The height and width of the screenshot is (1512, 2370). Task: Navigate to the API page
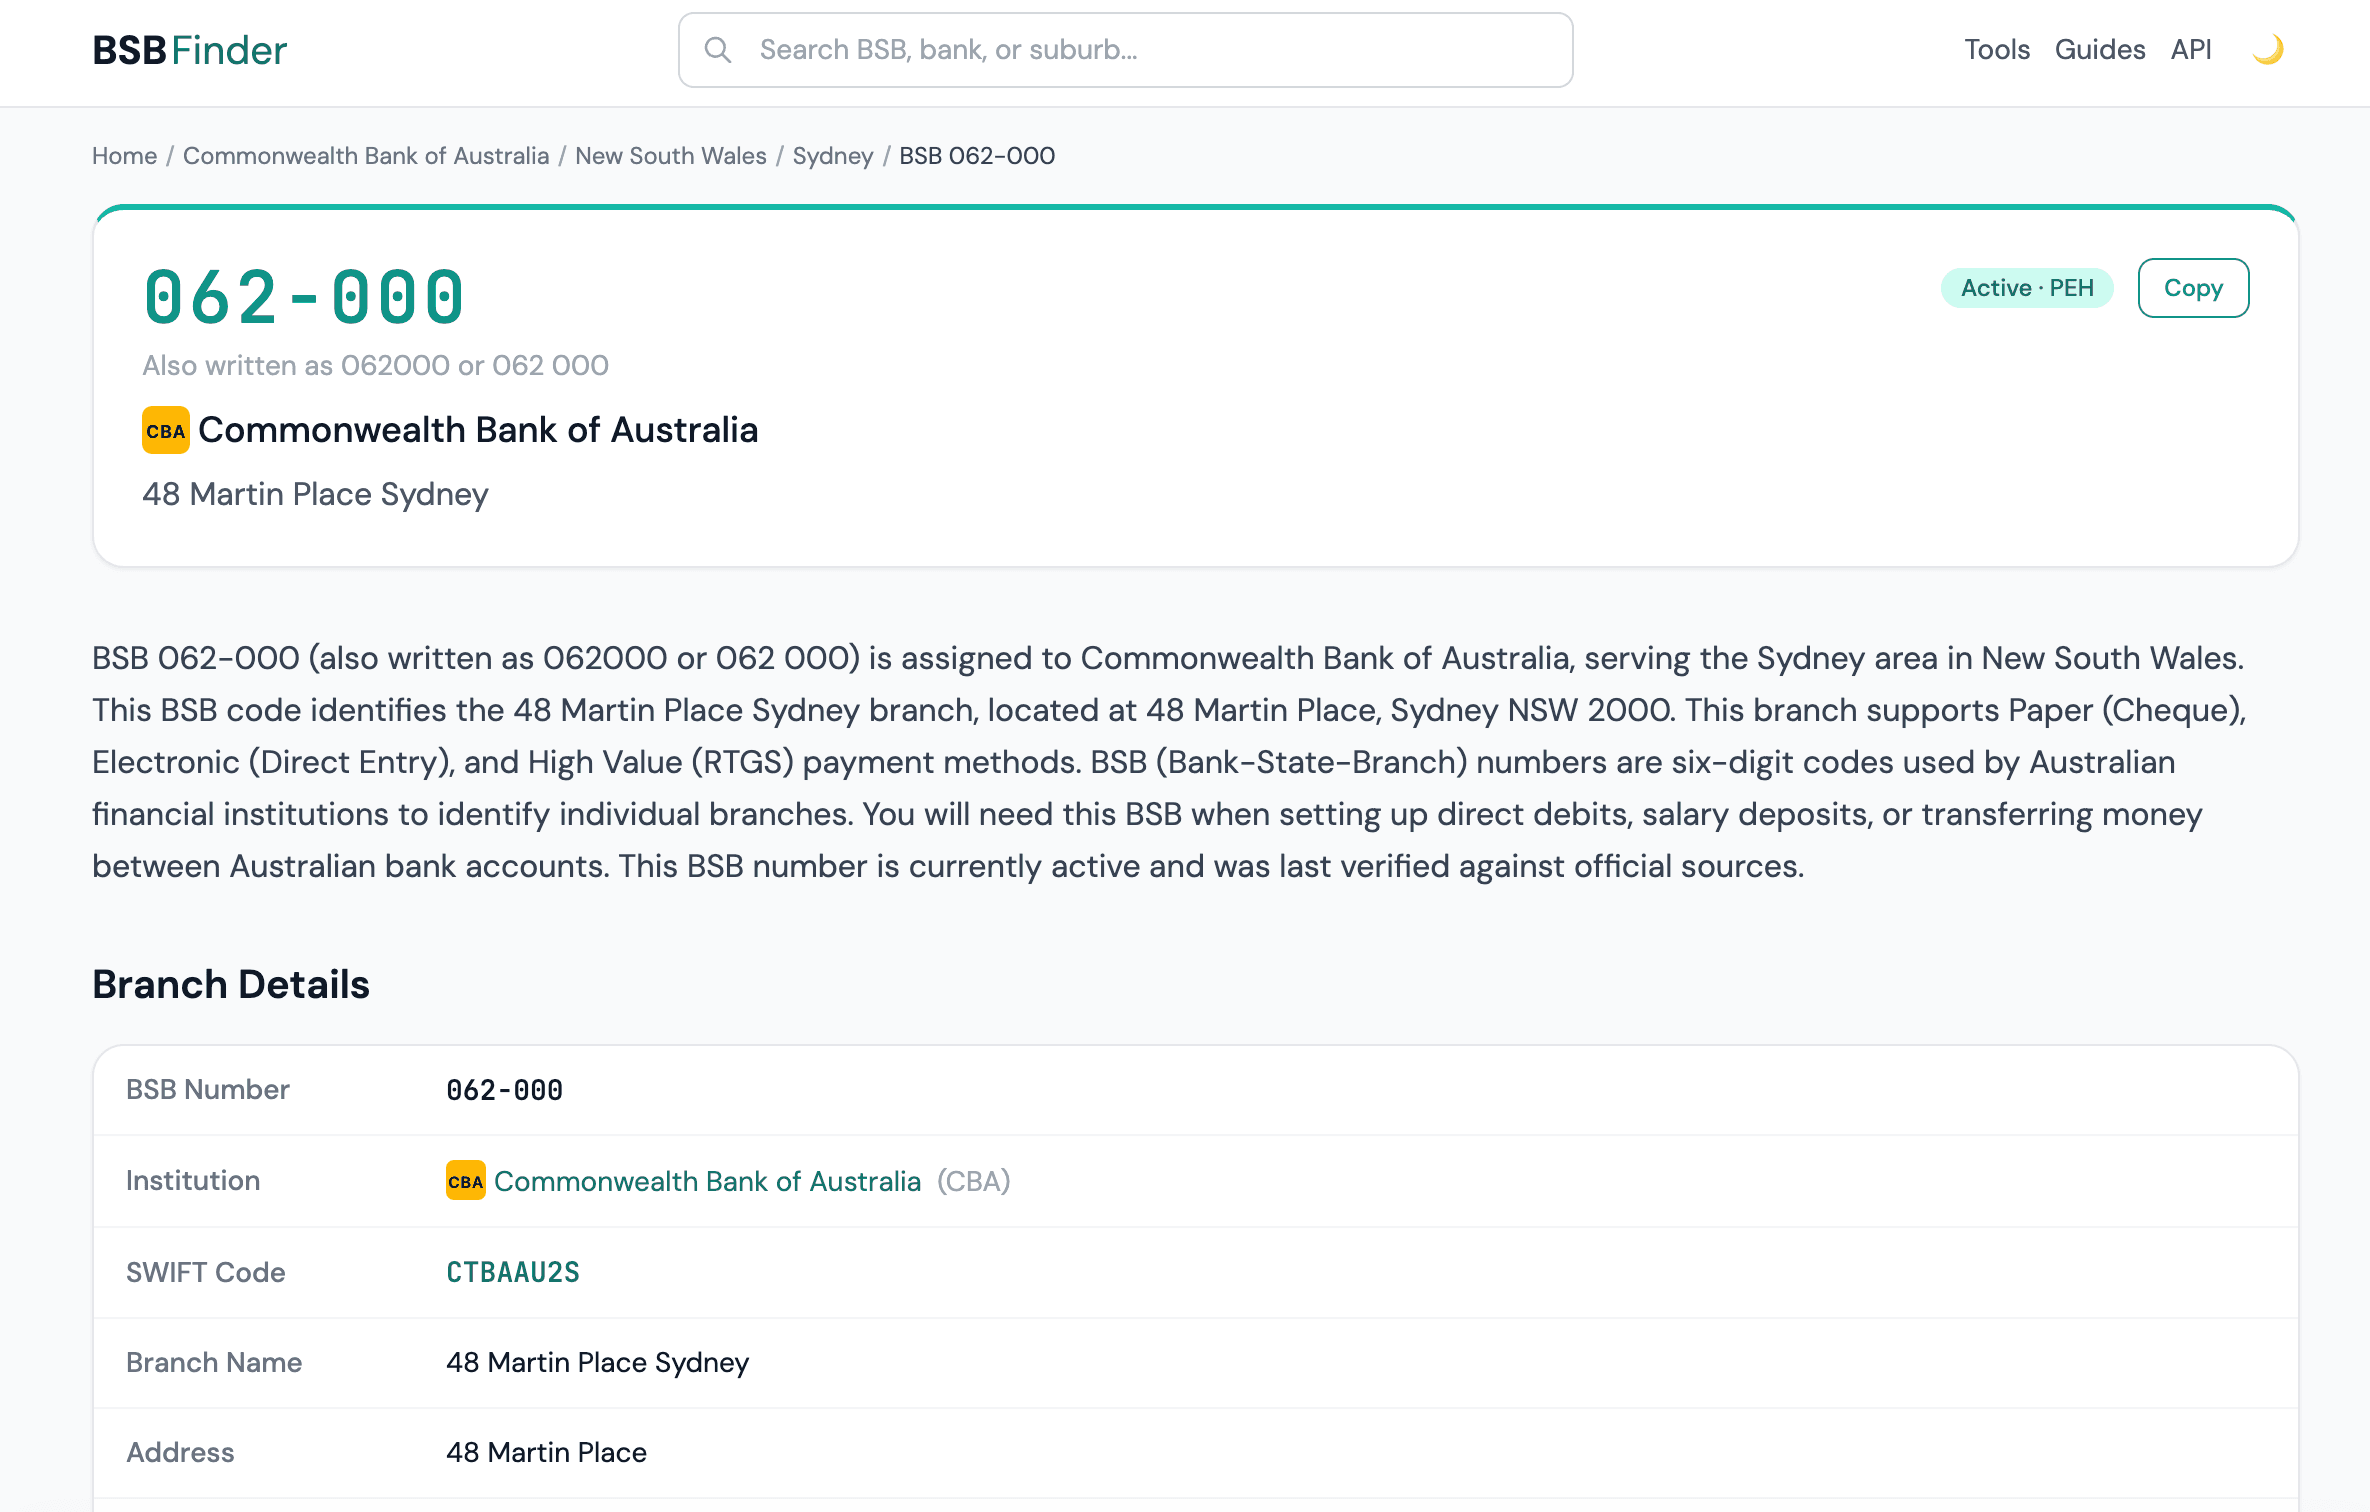coord(2191,49)
